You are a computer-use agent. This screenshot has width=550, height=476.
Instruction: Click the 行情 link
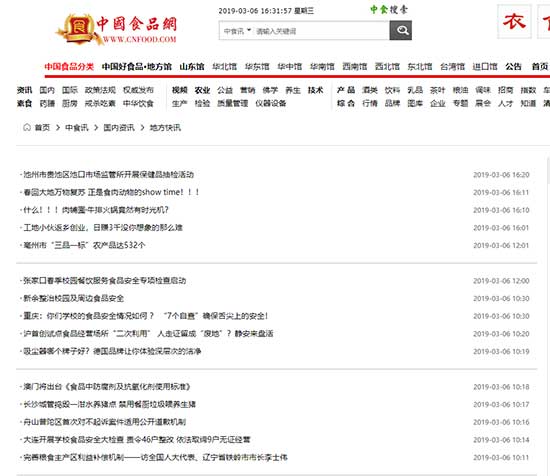pyautogui.click(x=370, y=103)
